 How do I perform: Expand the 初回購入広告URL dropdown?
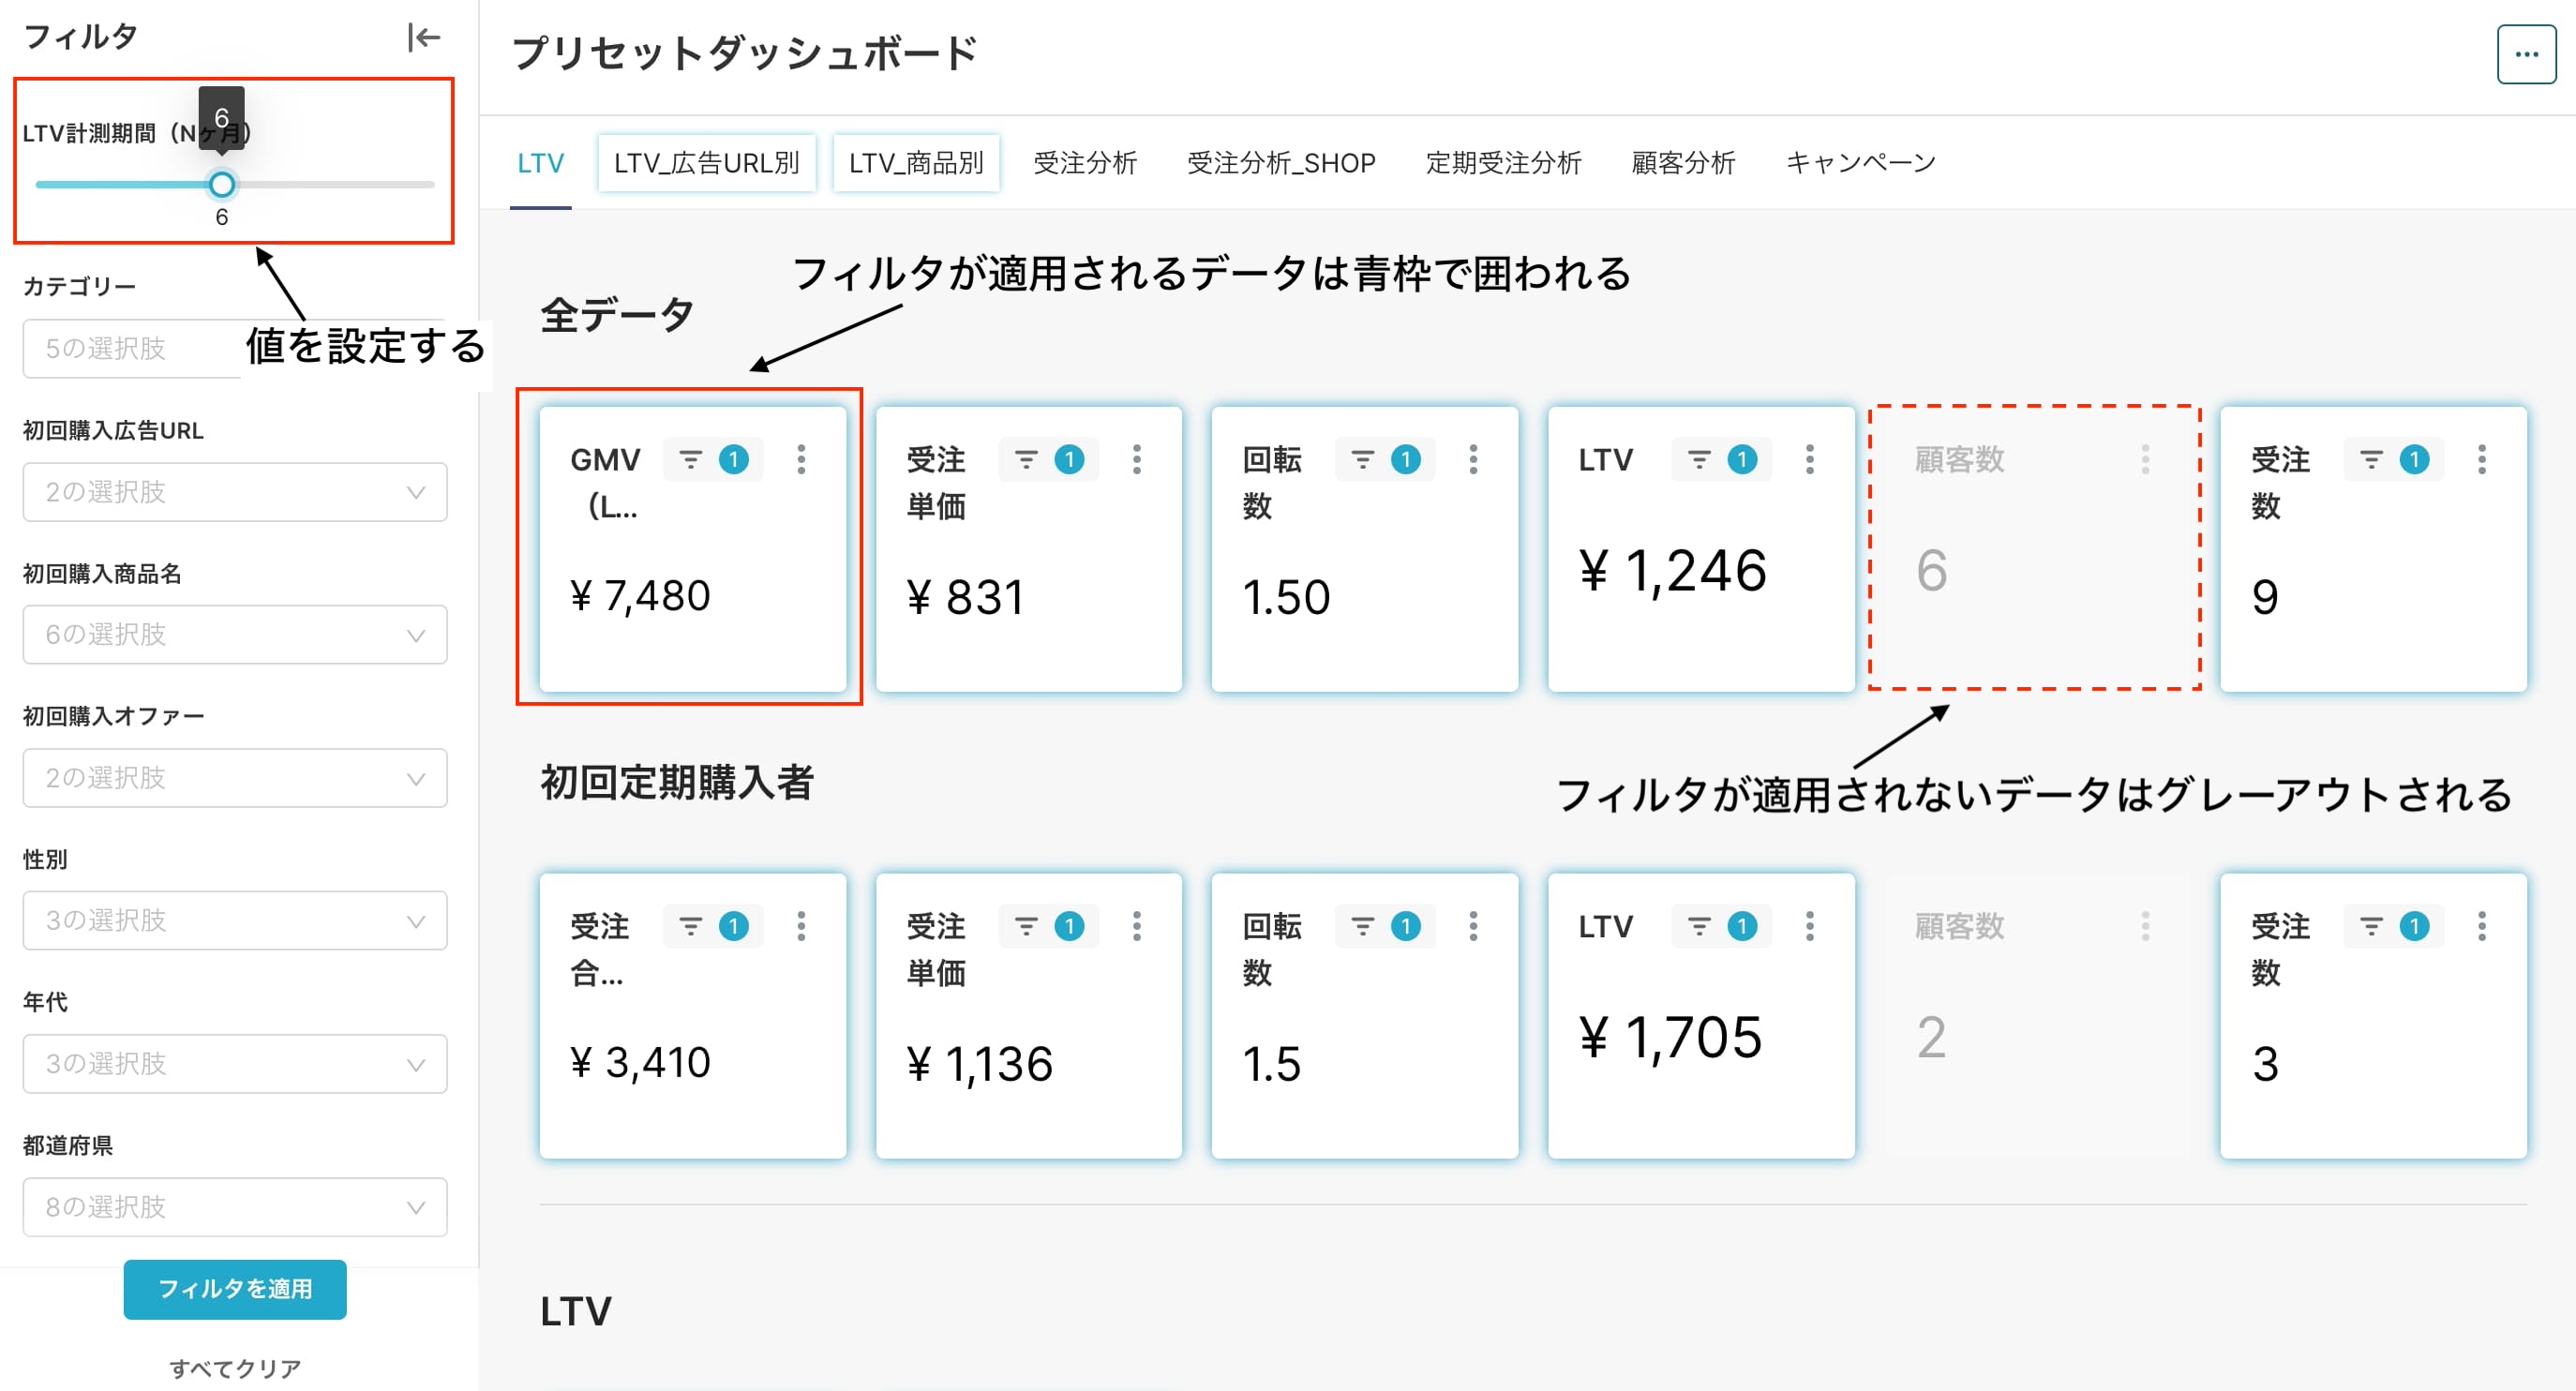[235, 492]
